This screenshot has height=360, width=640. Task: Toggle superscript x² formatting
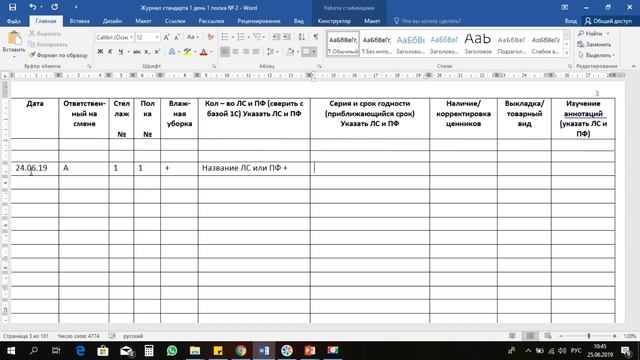157,51
